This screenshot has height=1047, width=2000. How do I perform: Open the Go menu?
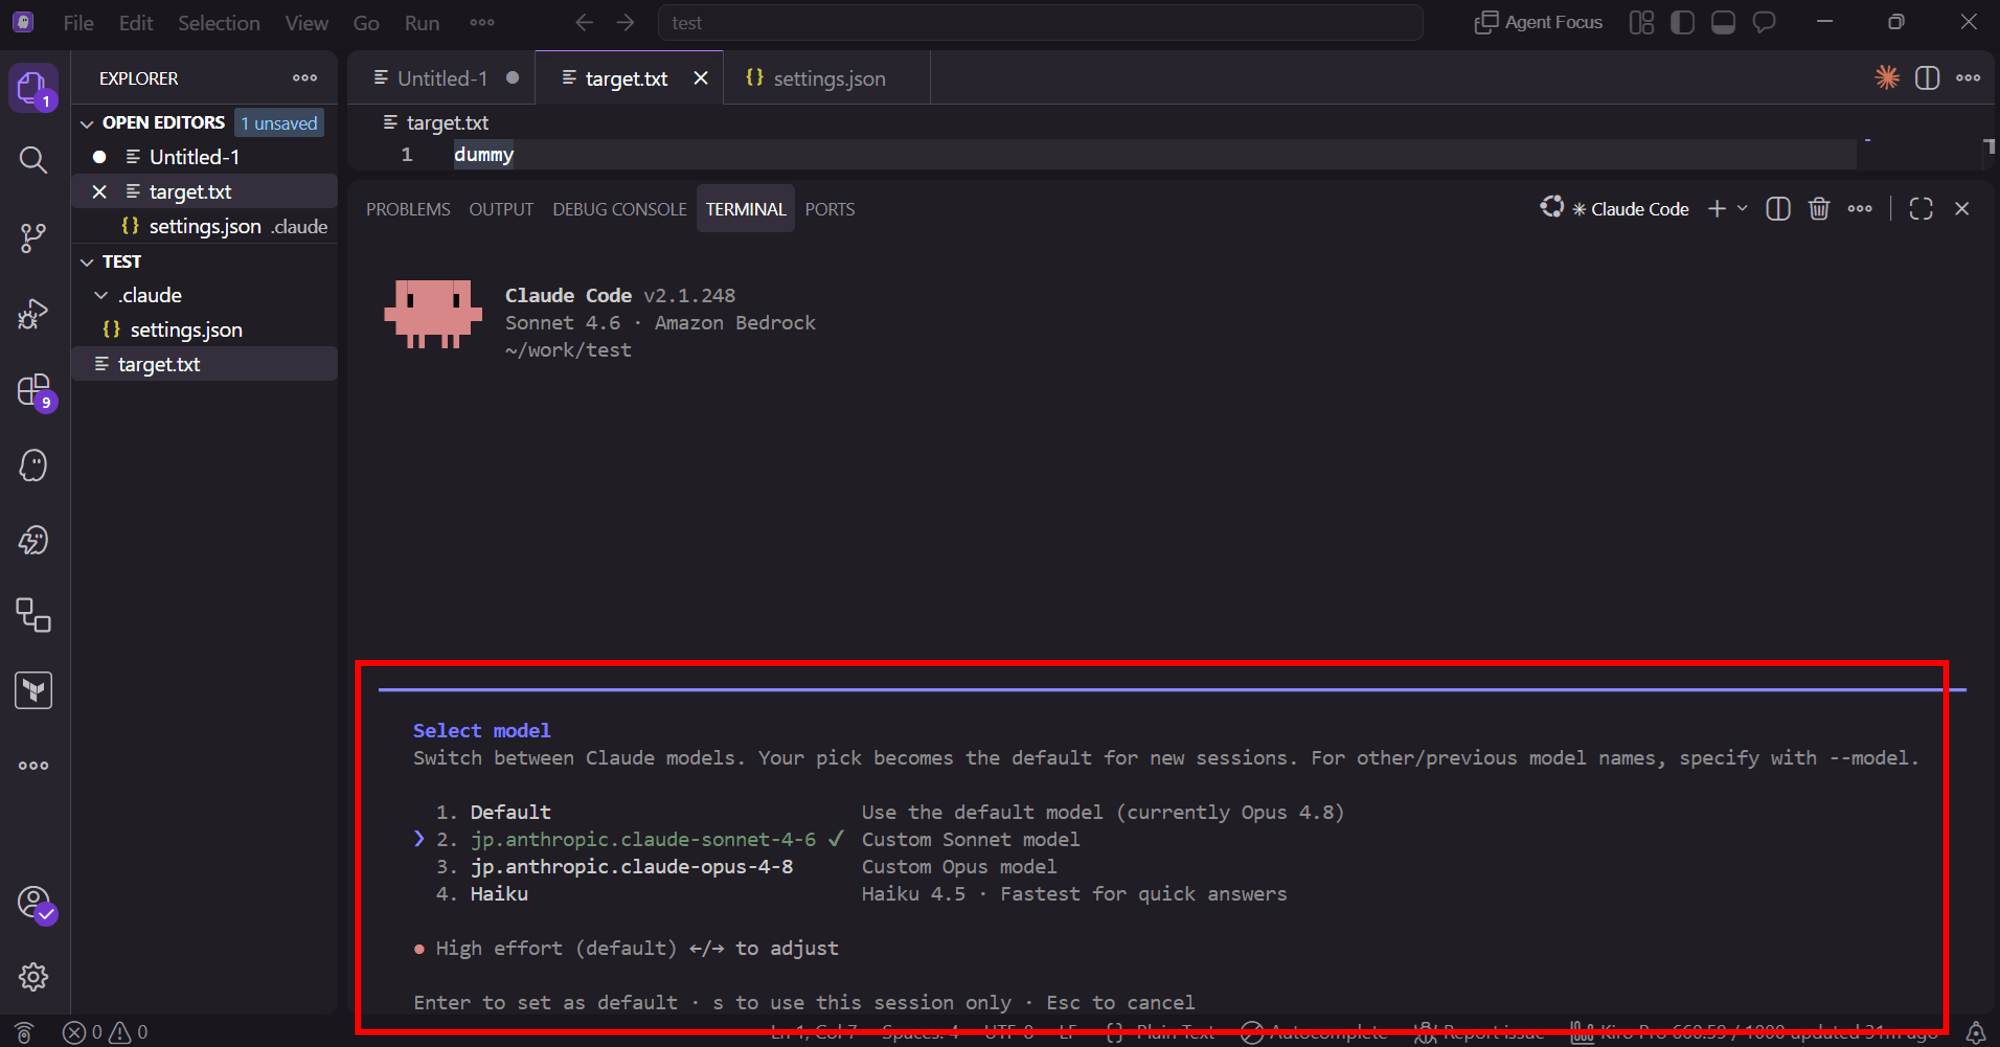tap(366, 22)
